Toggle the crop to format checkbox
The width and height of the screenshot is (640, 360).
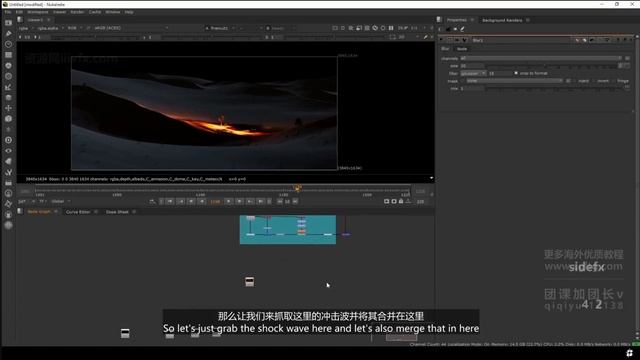point(516,73)
